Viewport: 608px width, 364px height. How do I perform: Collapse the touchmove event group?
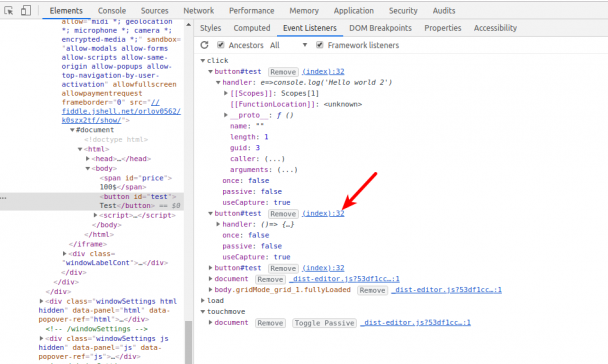(203, 311)
